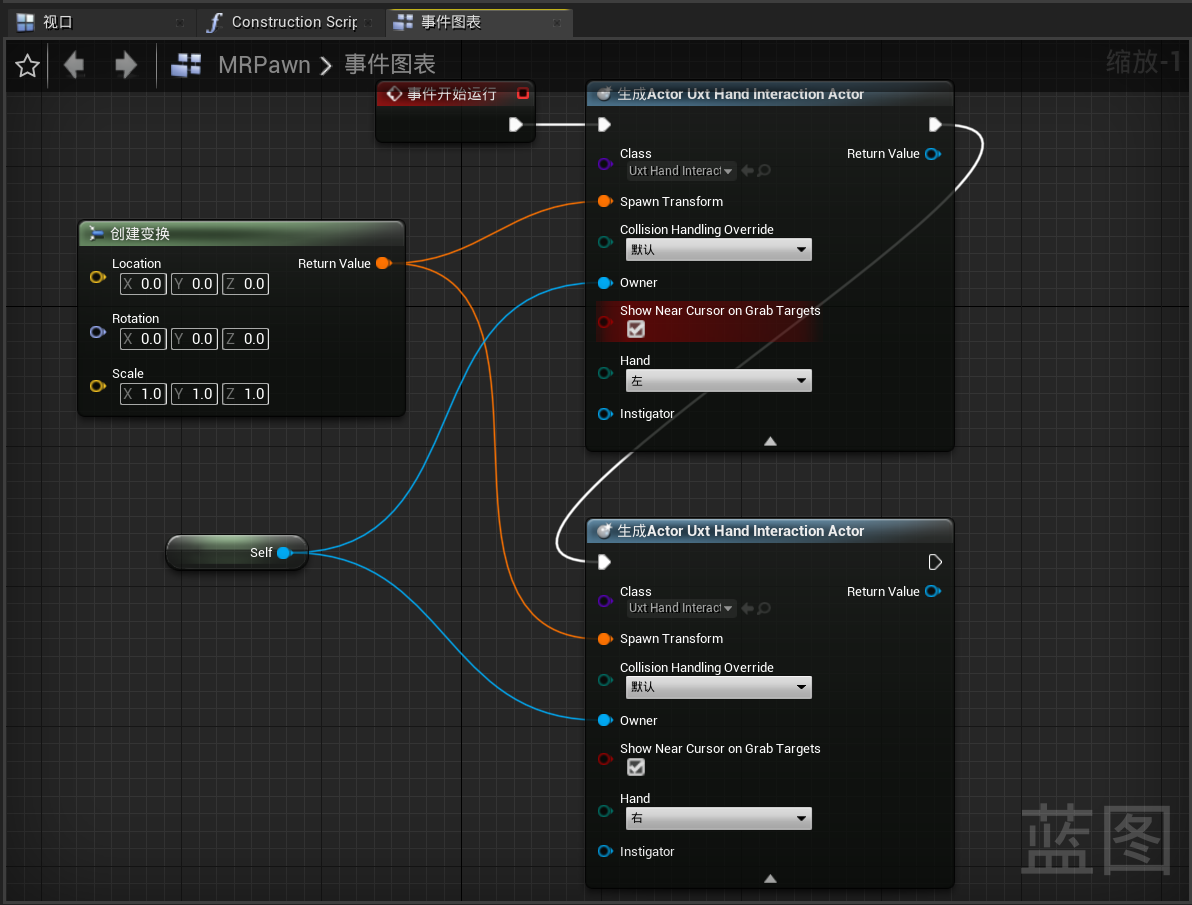This screenshot has width=1192, height=905.
Task: Click browse-to-class magnifier icon in top spawn node
Action: click(764, 171)
